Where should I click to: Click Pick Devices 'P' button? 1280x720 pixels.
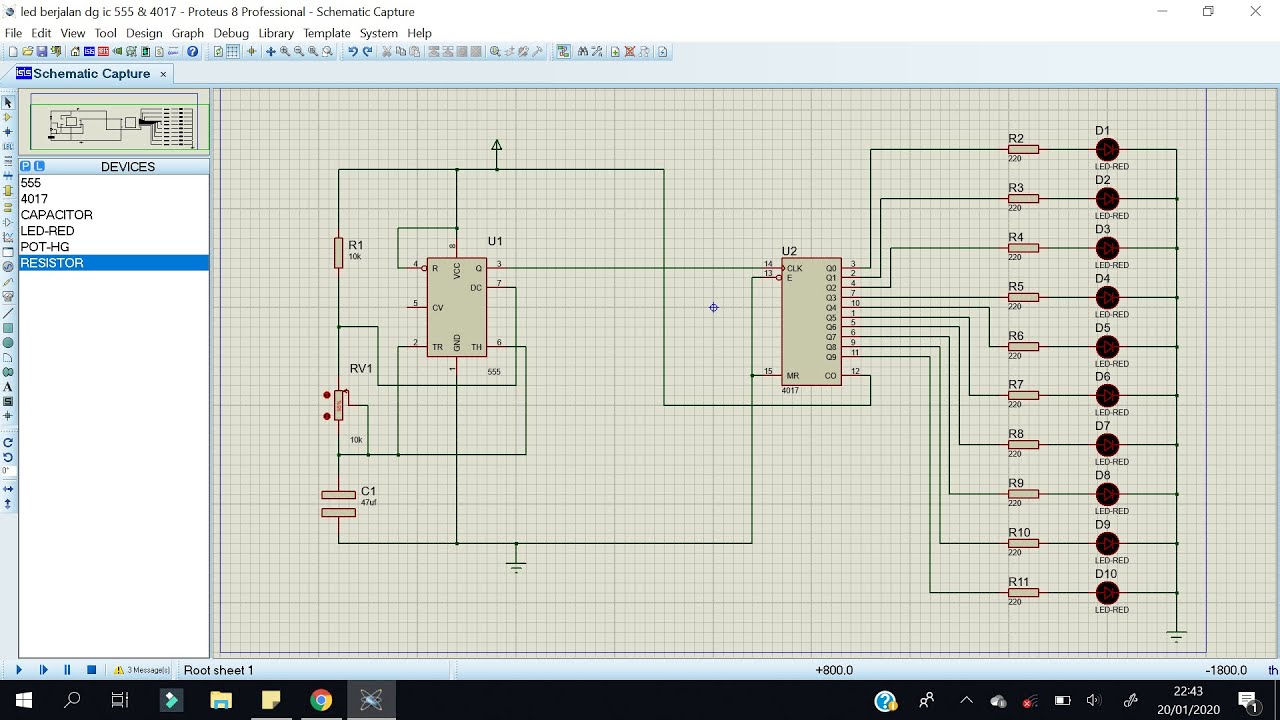(26, 166)
